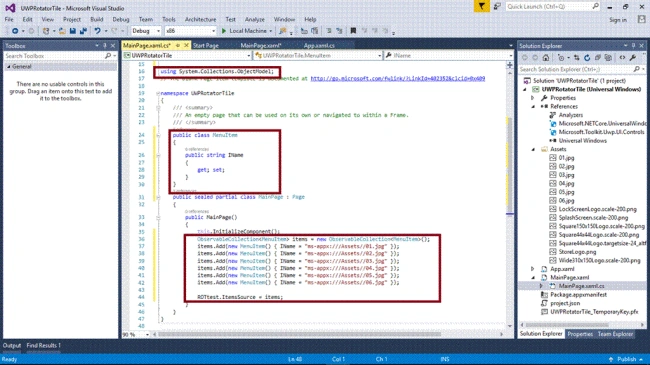This screenshot has width=650, height=365.
Task: Start debugging with the green play arrow
Action: tap(224, 31)
